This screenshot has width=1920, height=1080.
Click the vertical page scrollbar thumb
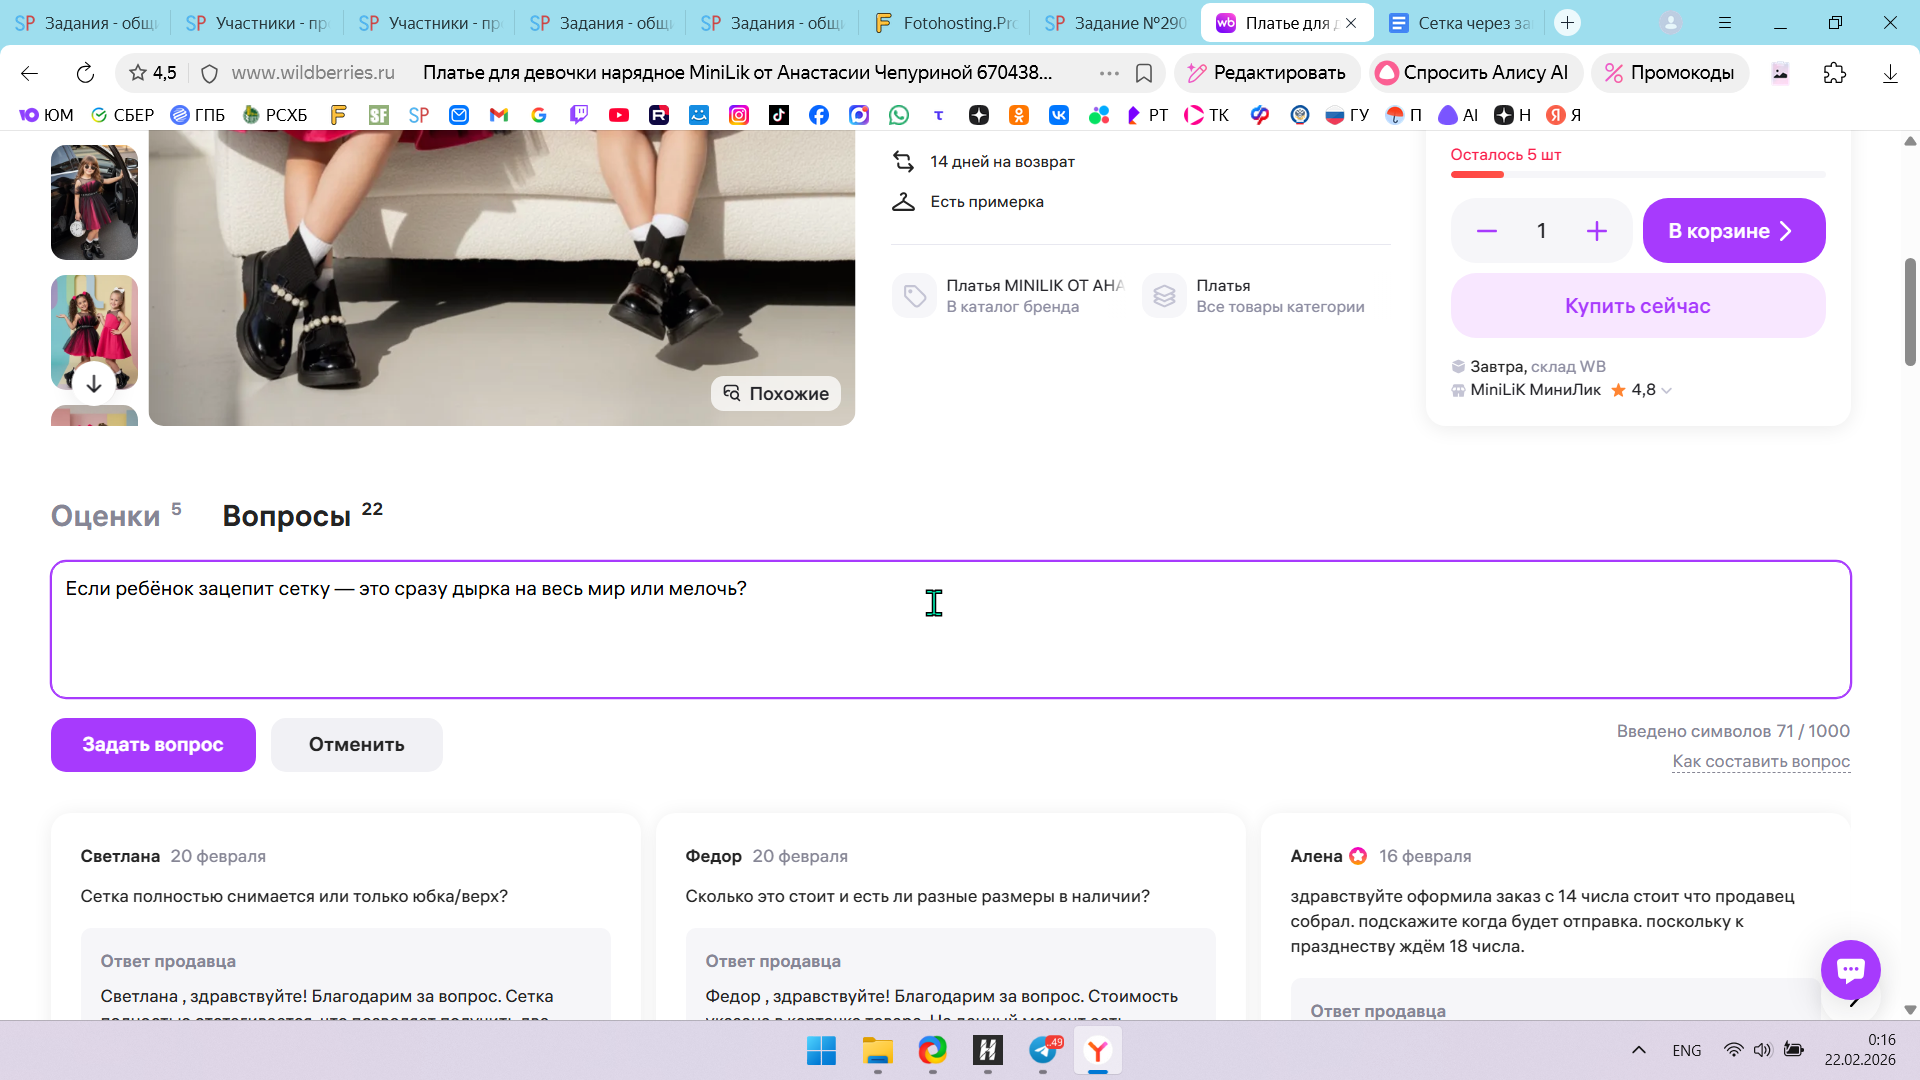[1910, 312]
